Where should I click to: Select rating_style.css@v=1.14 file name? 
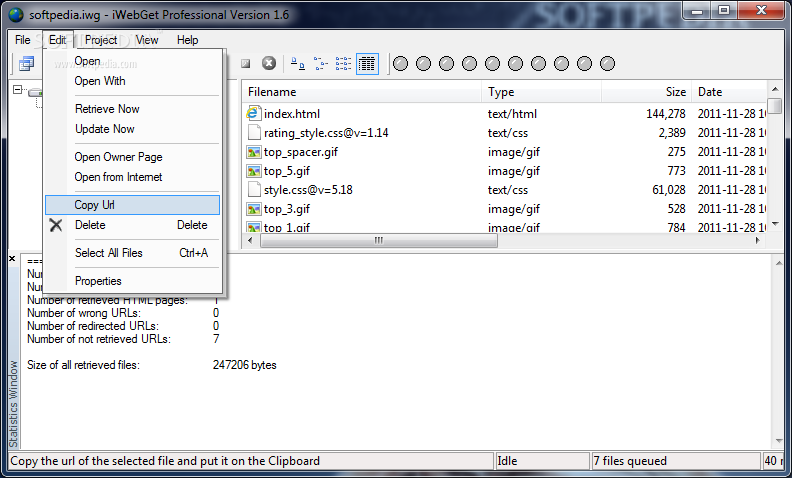326,133
